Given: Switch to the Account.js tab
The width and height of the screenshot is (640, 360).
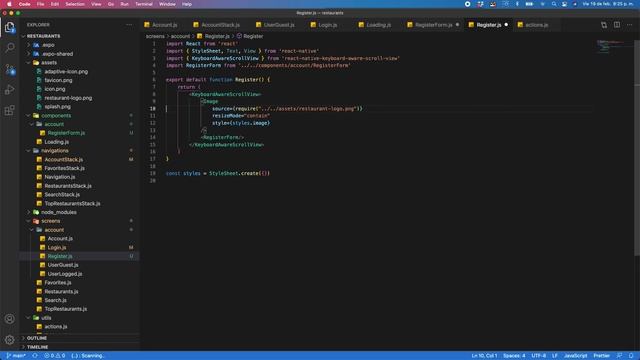Looking at the screenshot, I should point(164,25).
